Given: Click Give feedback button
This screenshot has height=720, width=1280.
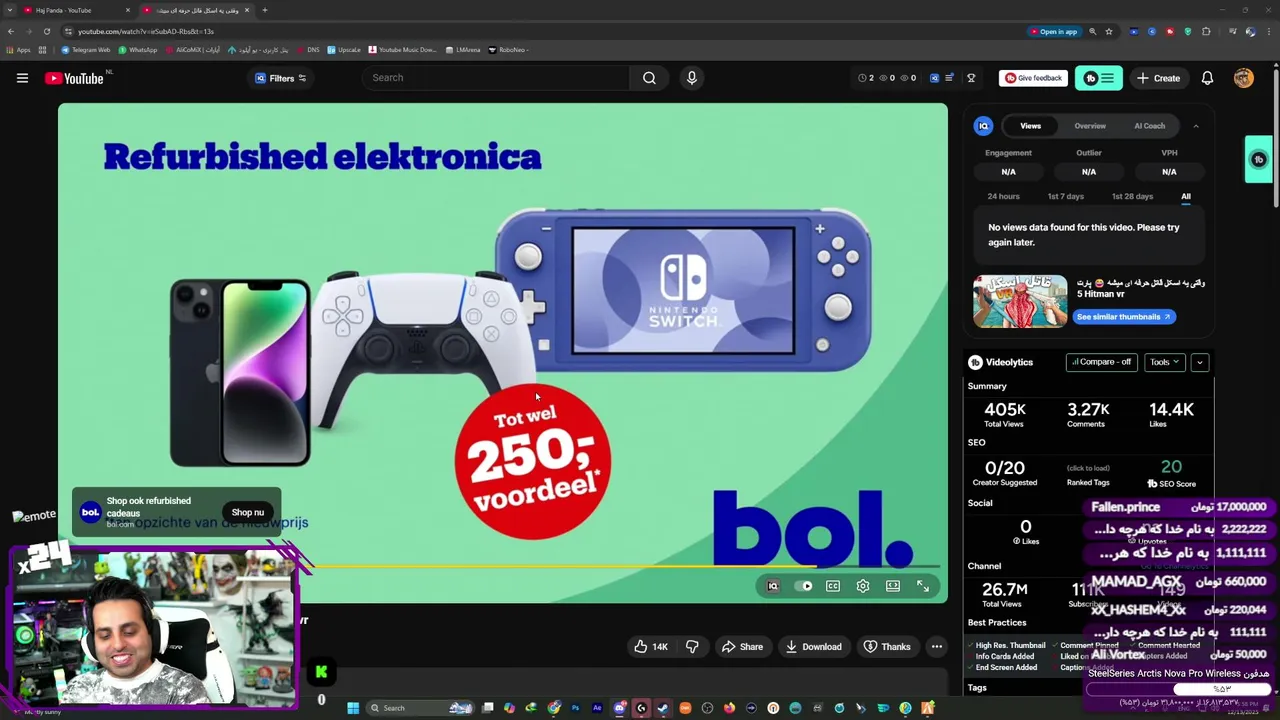Looking at the screenshot, I should tap(1033, 78).
